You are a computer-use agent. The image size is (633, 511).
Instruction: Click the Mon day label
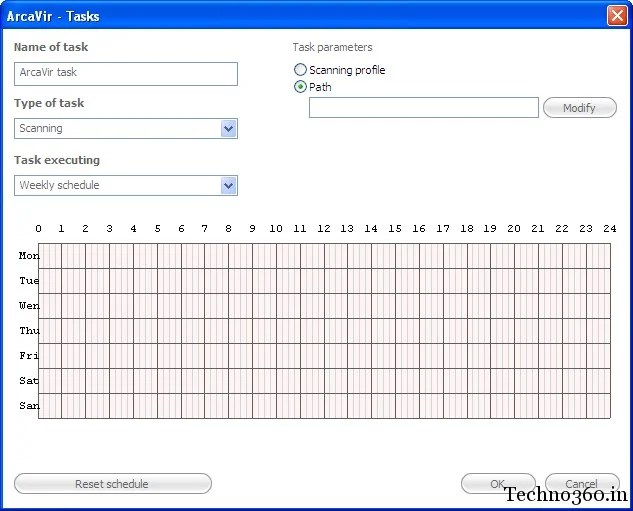click(x=29, y=256)
